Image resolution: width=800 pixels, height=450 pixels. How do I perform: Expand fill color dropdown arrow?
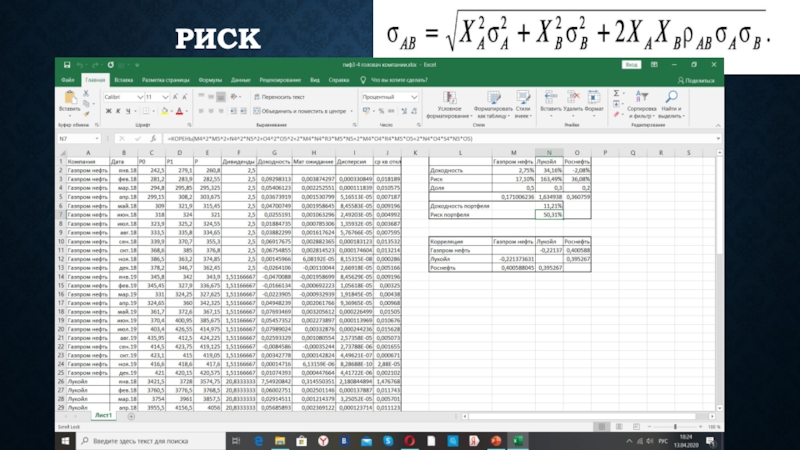pyautogui.click(x=171, y=111)
